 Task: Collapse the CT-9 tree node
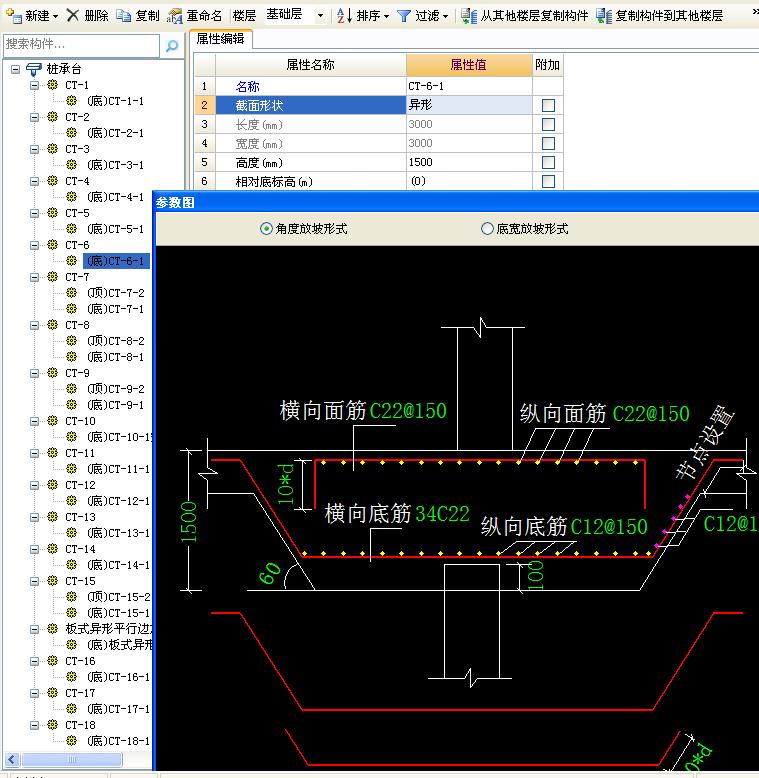pos(34,373)
